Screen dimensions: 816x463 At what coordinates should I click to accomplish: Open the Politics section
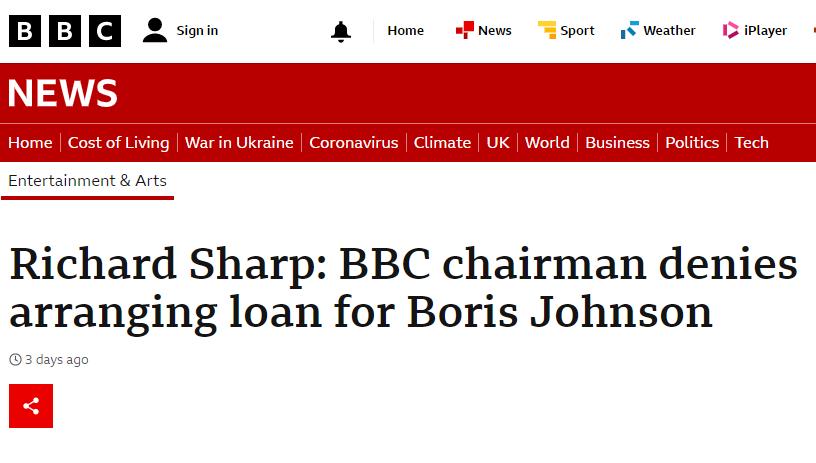[x=692, y=142]
